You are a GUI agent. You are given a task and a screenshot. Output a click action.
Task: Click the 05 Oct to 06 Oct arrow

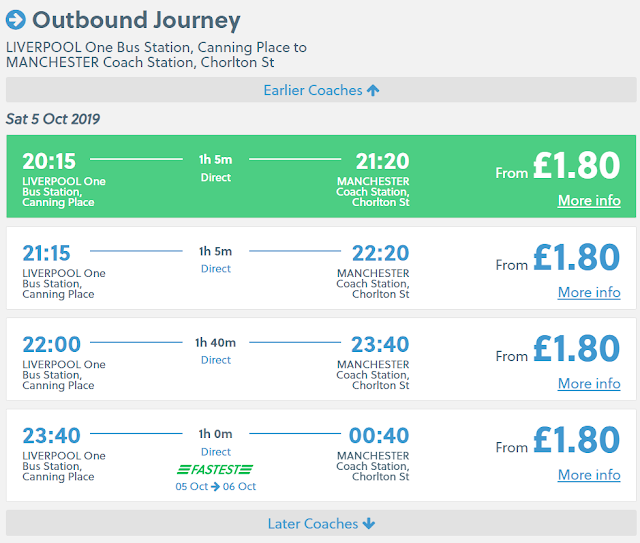(216, 486)
